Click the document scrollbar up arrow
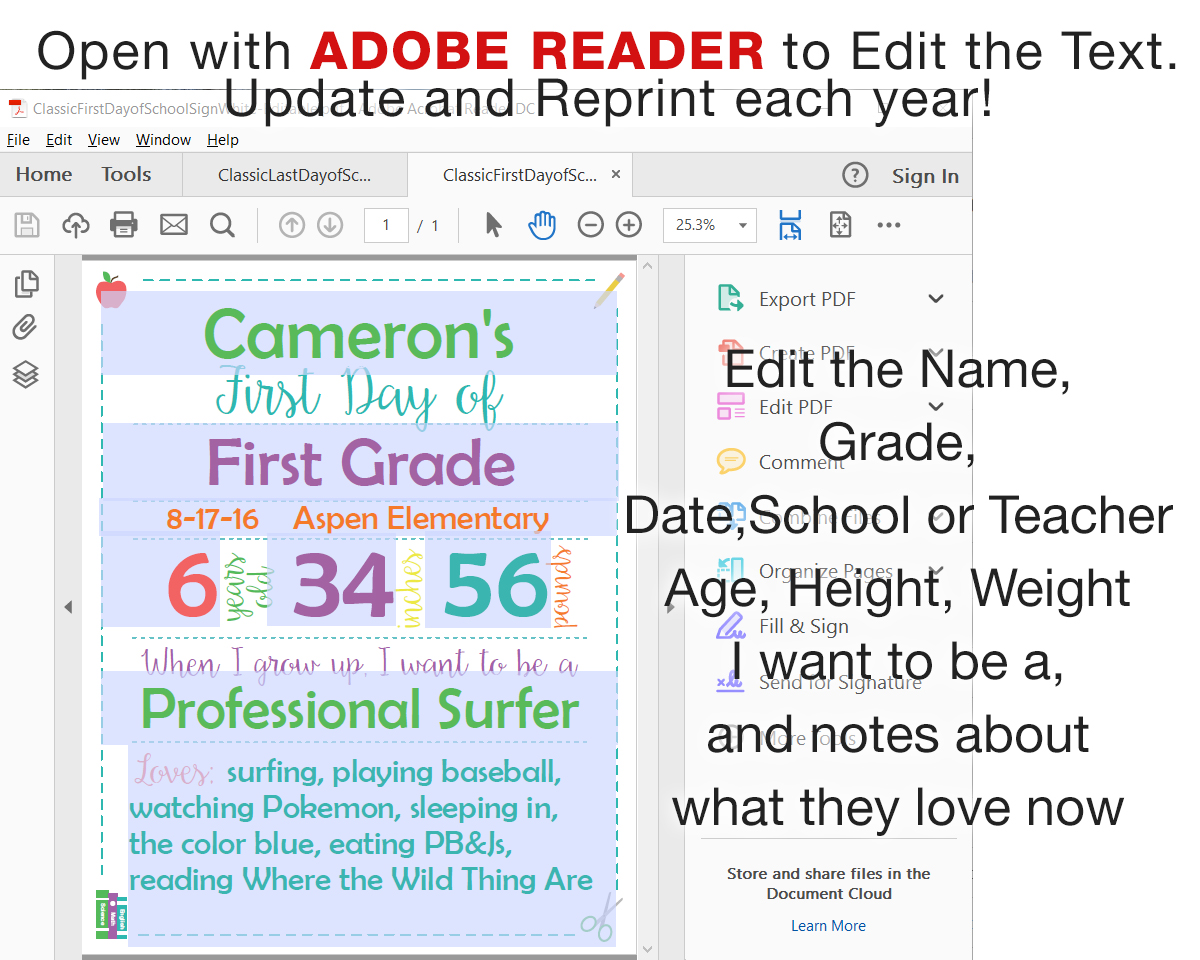Viewport: 1200px width, 960px height. pos(647,267)
